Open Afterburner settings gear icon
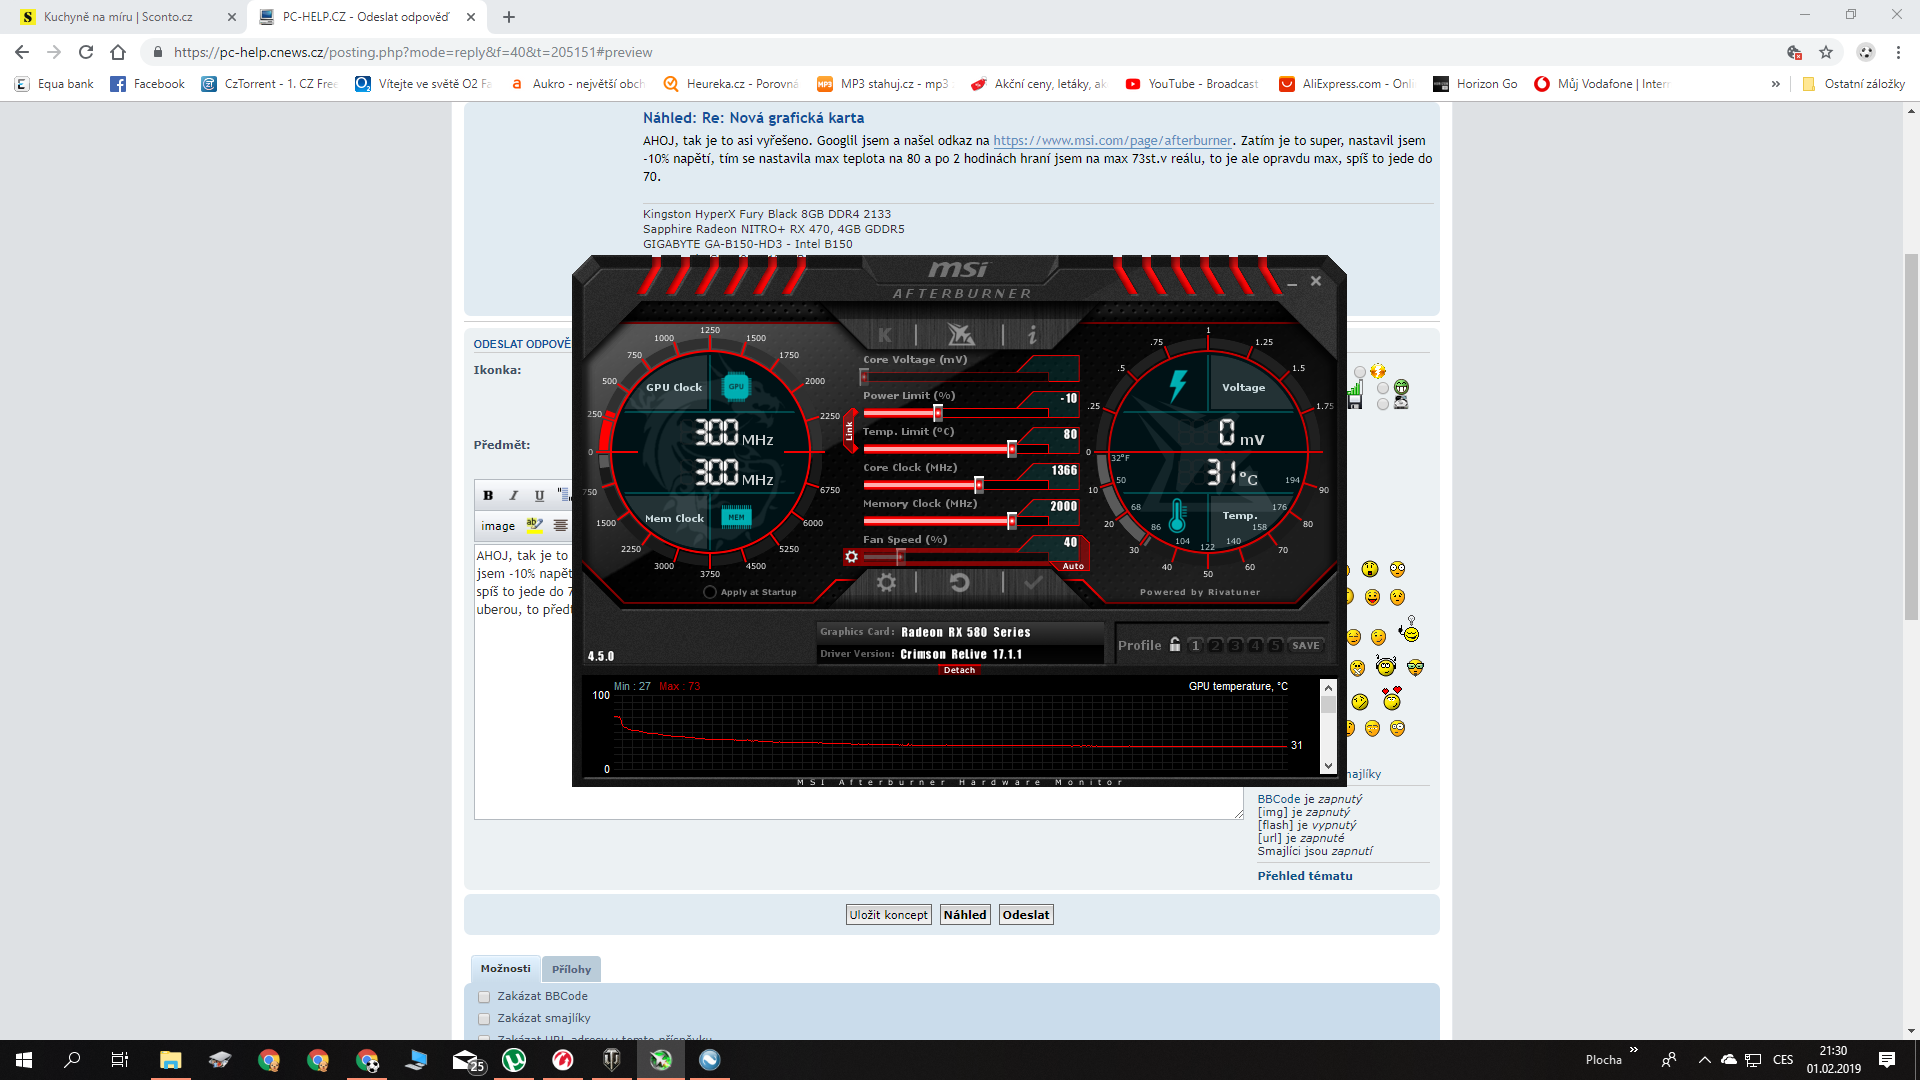 tap(886, 583)
